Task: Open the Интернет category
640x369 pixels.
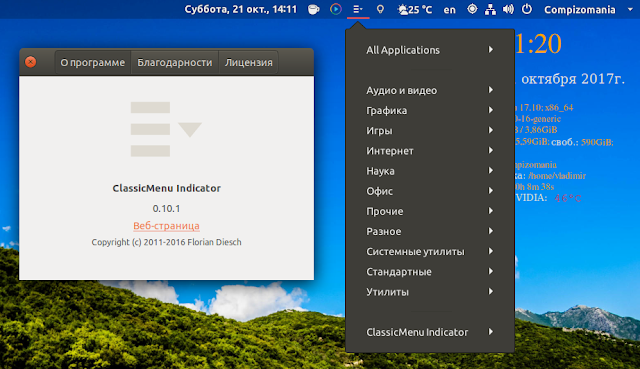Action: pos(430,151)
